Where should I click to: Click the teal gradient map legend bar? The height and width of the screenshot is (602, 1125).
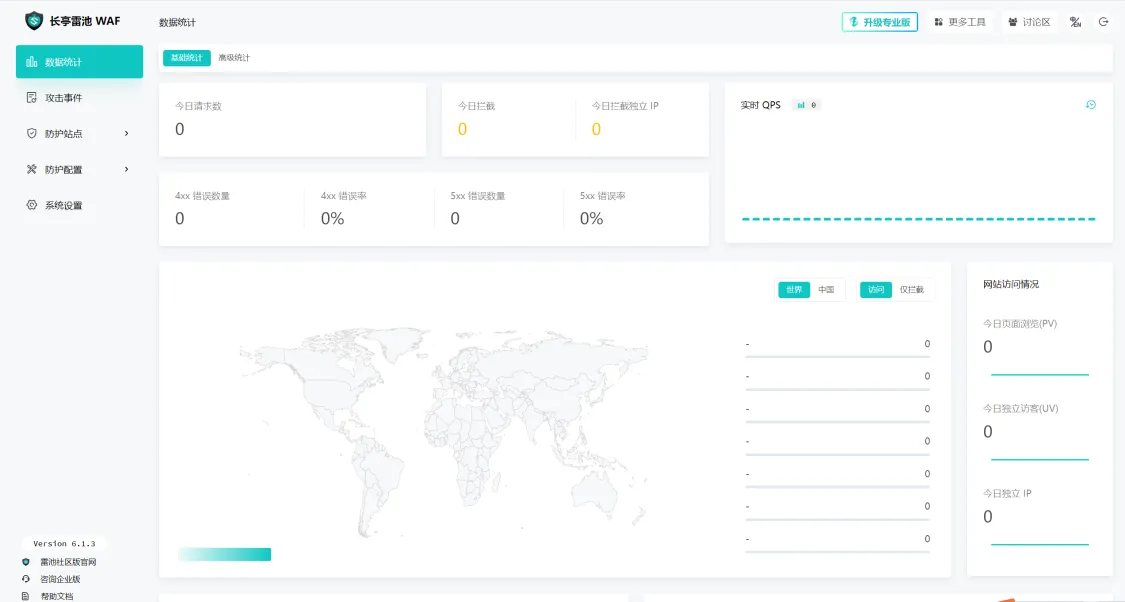tap(225, 554)
